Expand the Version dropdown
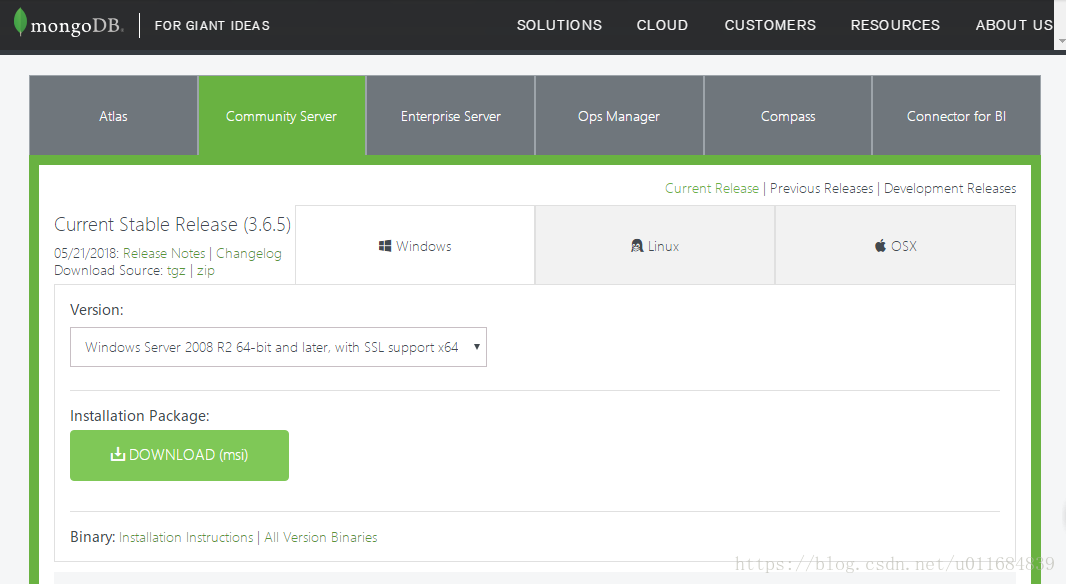This screenshot has height=584, width=1066. [x=278, y=347]
